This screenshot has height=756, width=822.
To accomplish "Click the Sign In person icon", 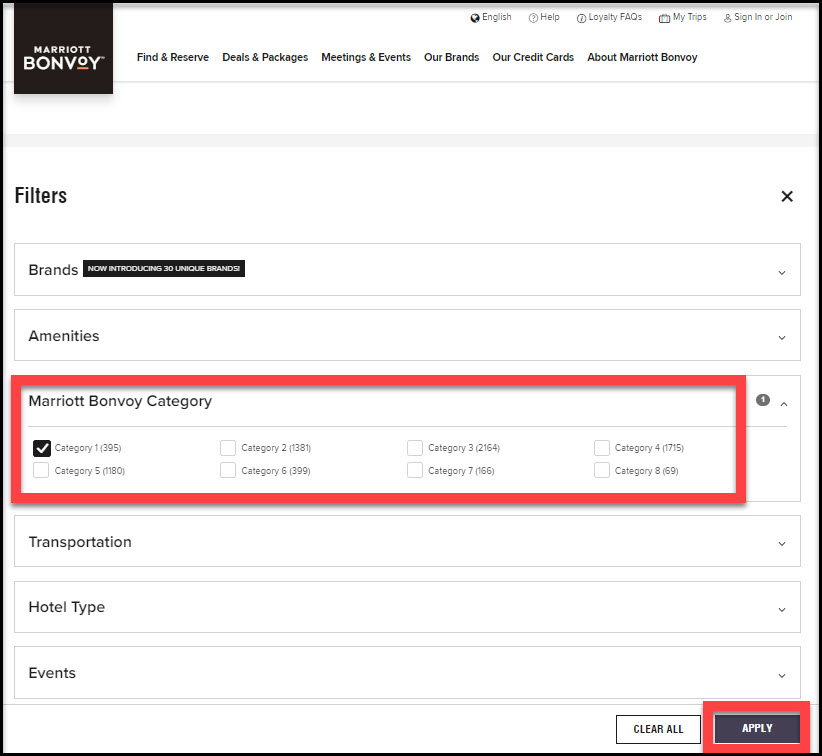I will coord(728,18).
